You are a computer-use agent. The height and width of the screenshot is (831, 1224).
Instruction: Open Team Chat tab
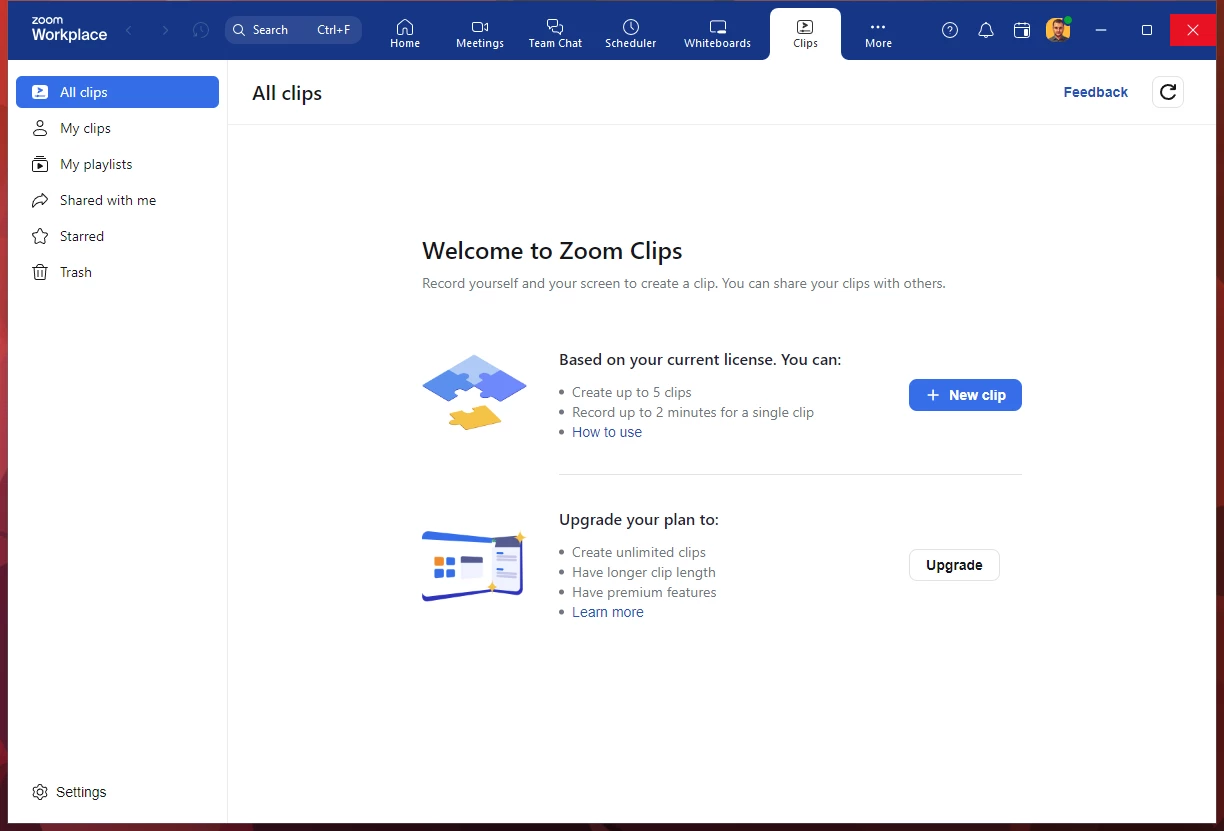[555, 34]
